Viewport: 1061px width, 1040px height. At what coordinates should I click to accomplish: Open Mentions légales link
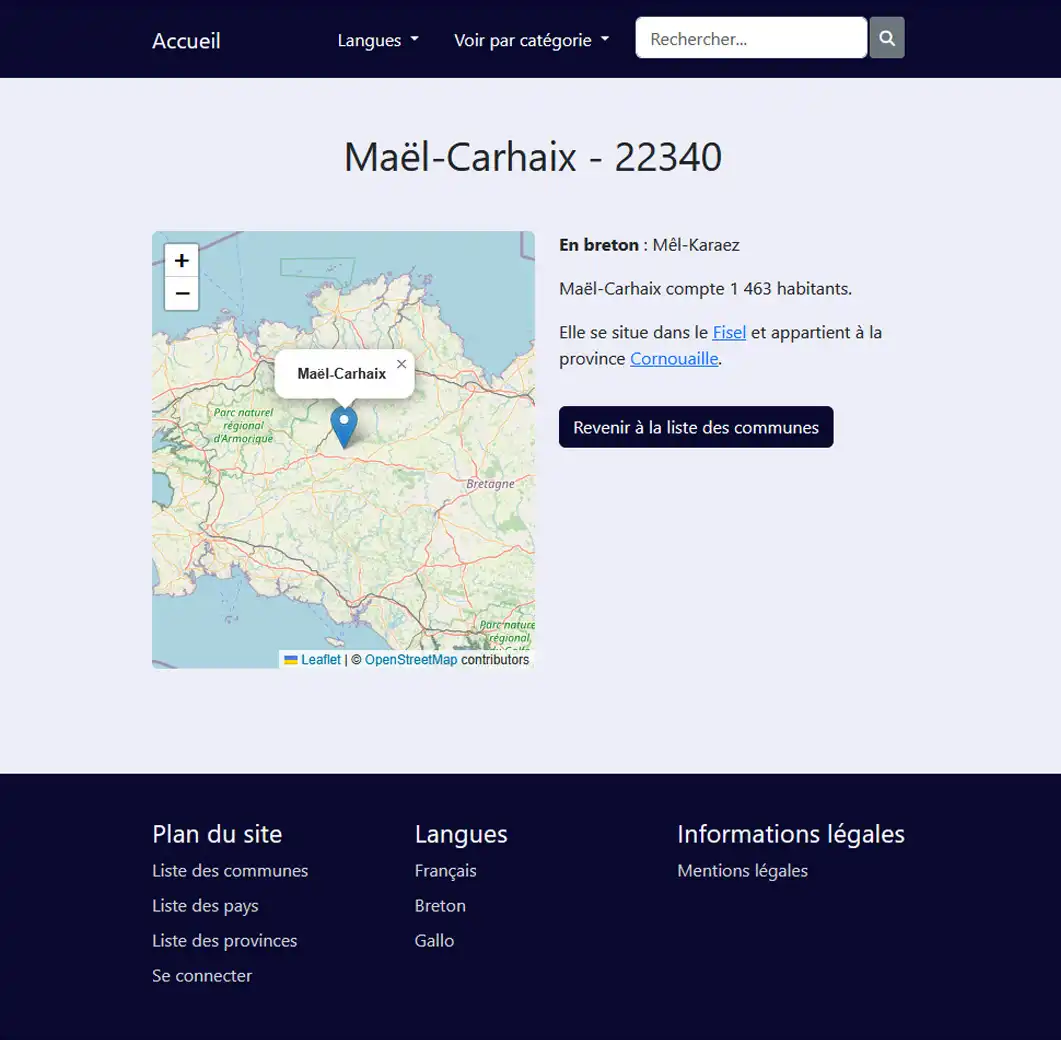click(x=742, y=870)
